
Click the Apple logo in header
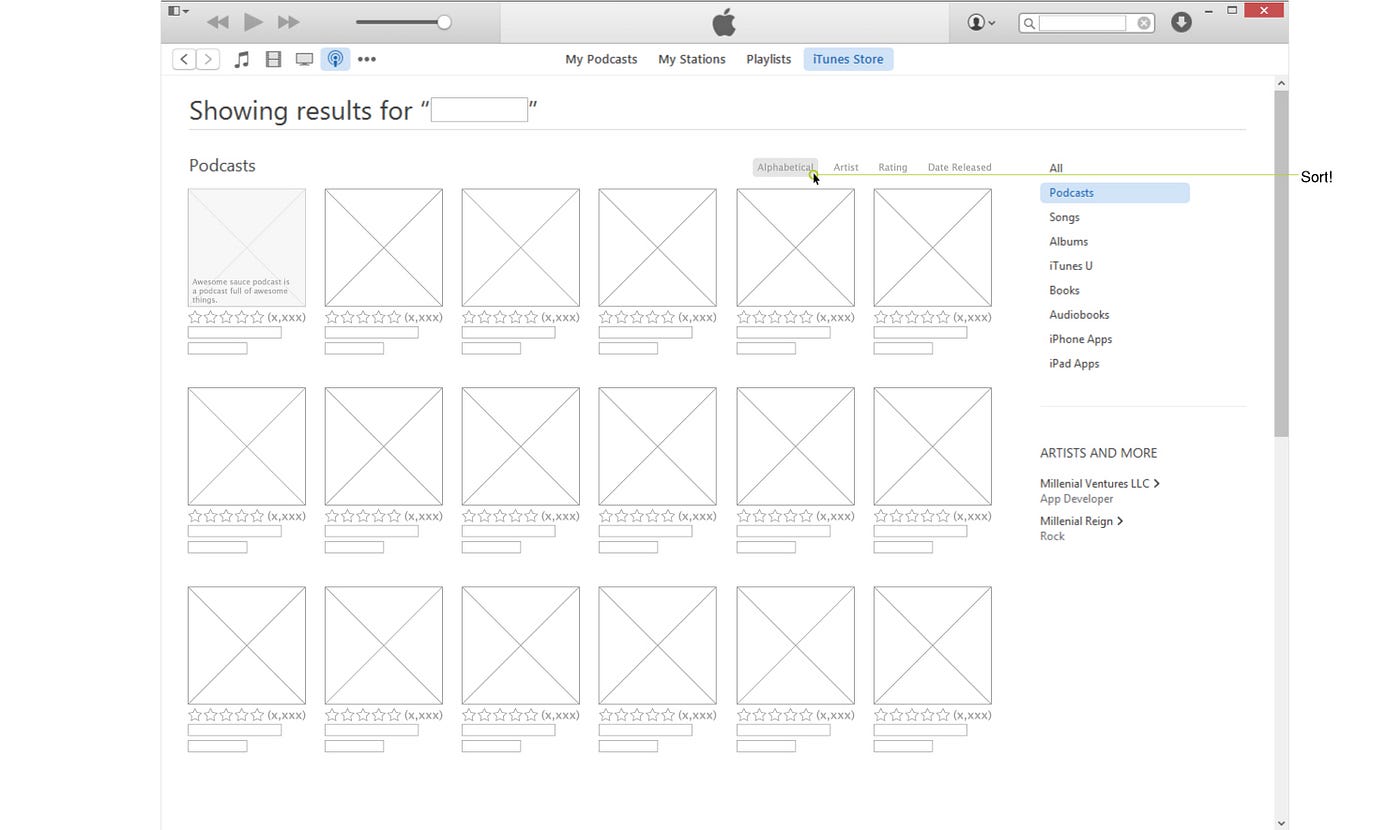tap(724, 22)
